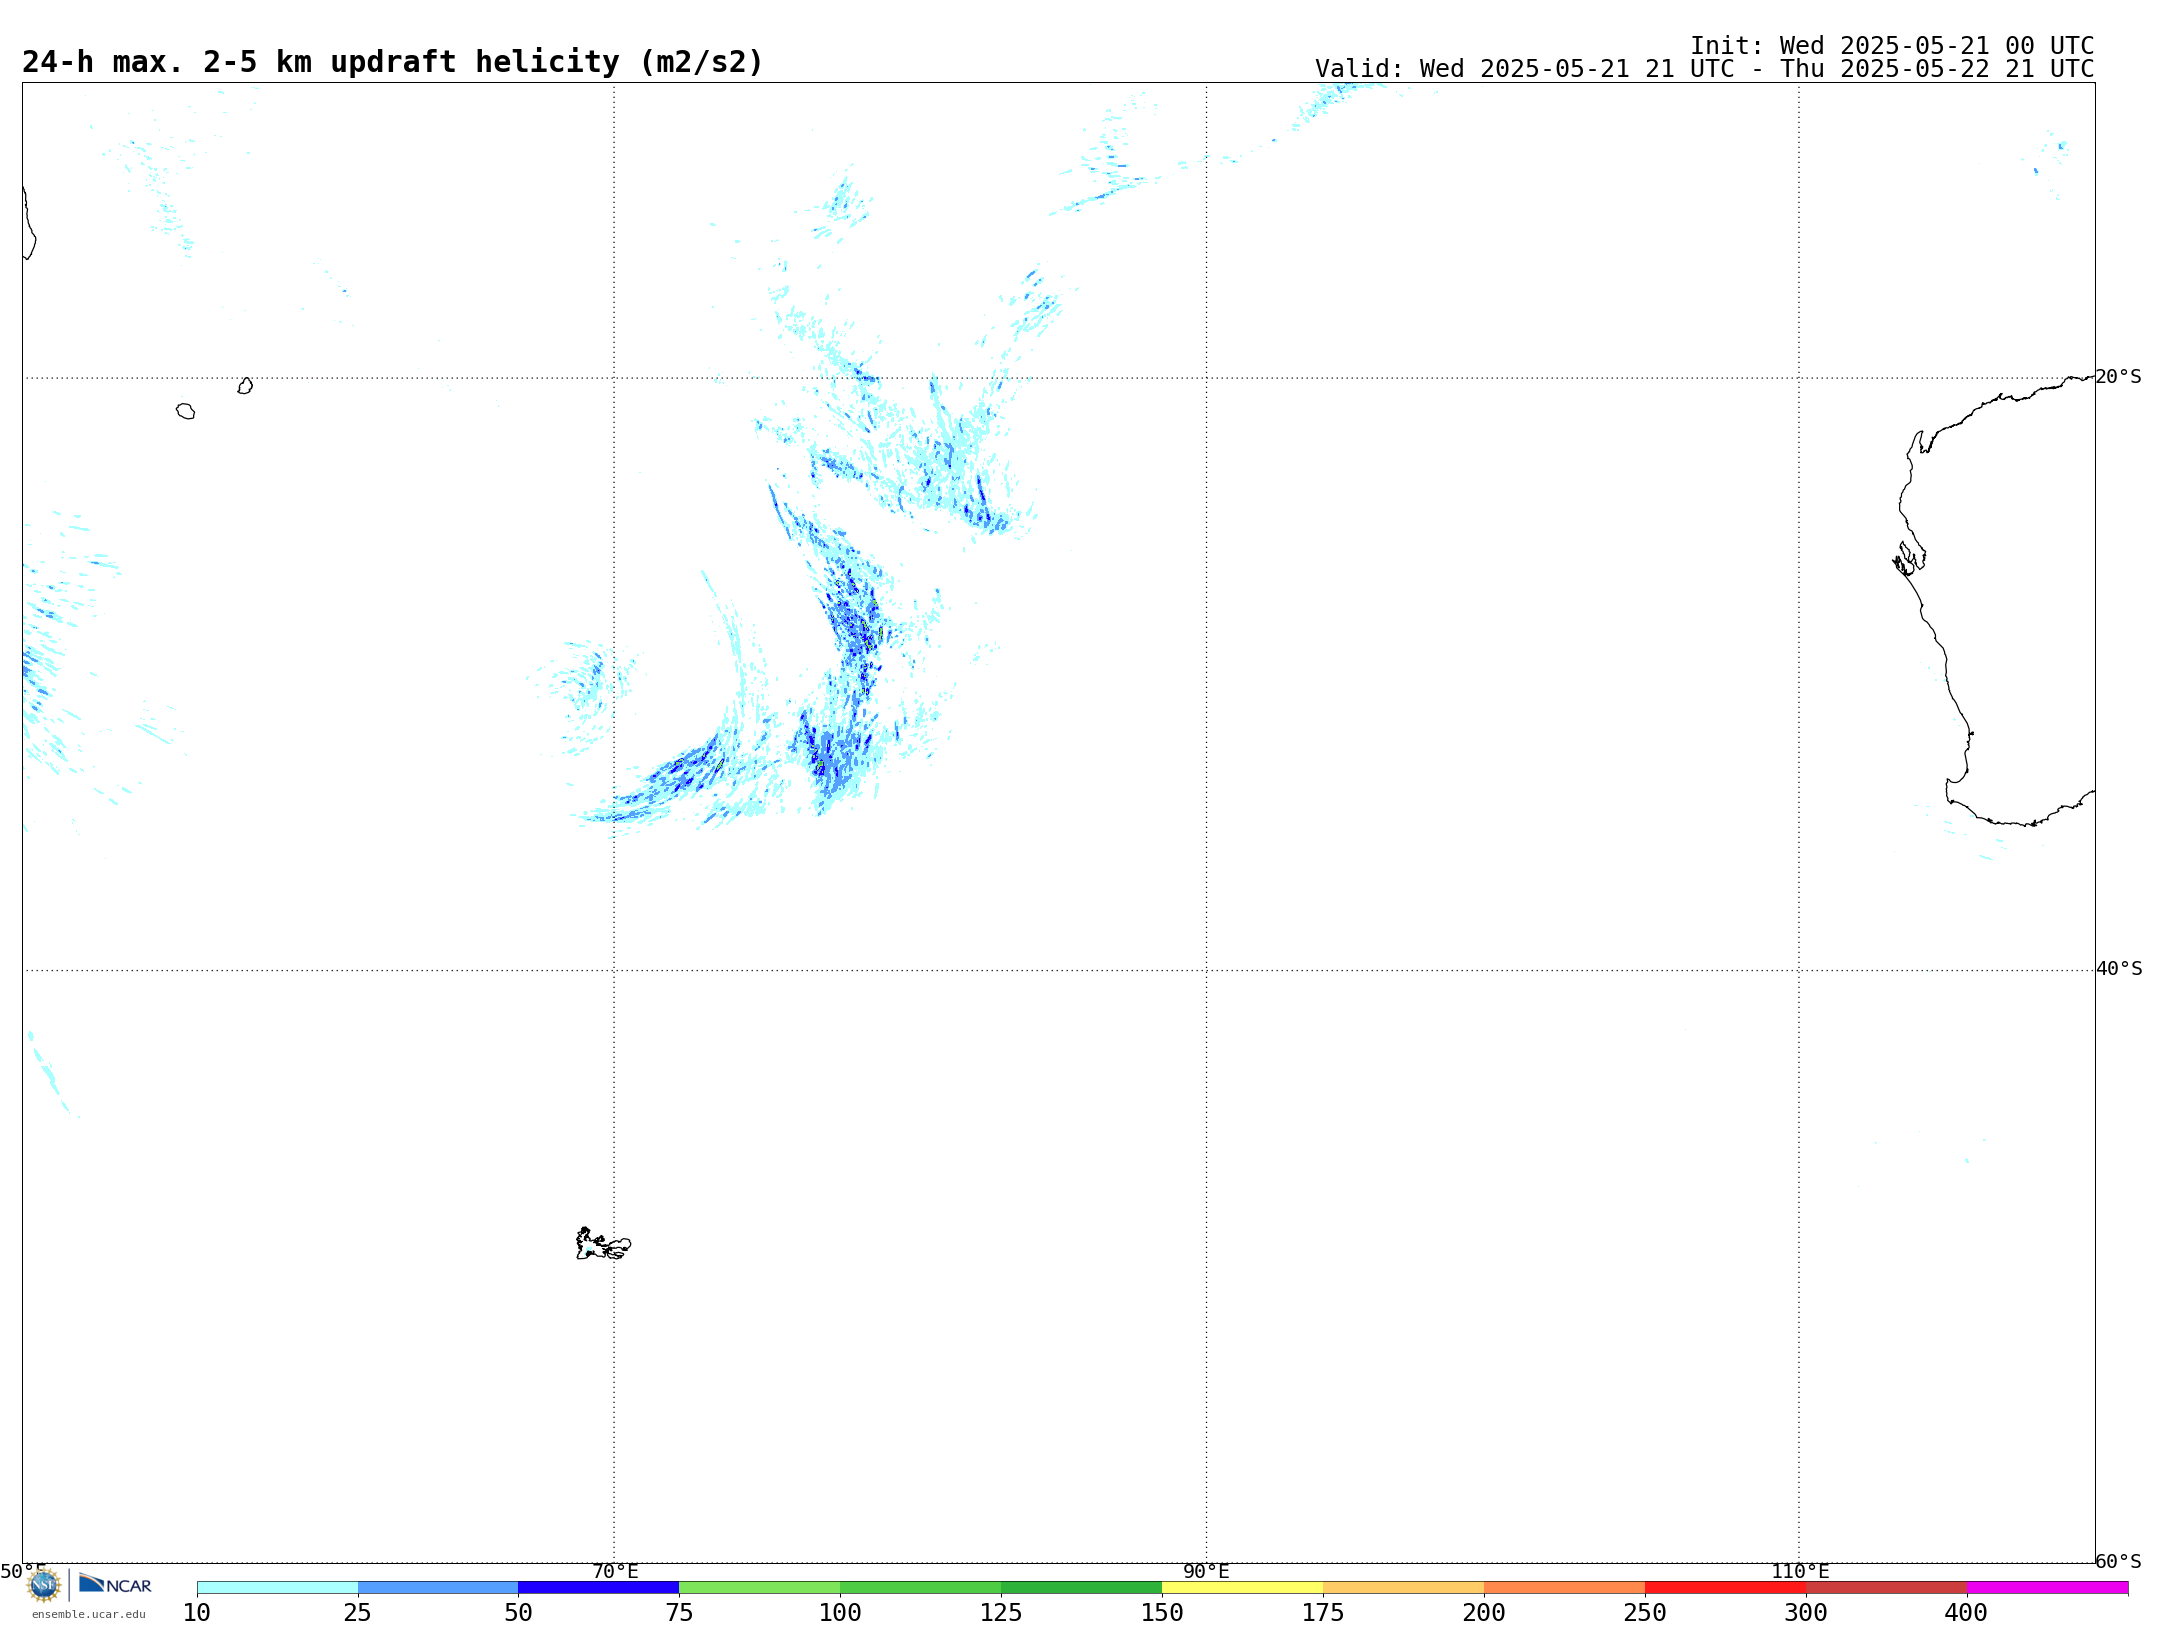Click the dark red 300-400 colorbar segment
Screen dimensions: 2160x1626
click(1886, 1588)
